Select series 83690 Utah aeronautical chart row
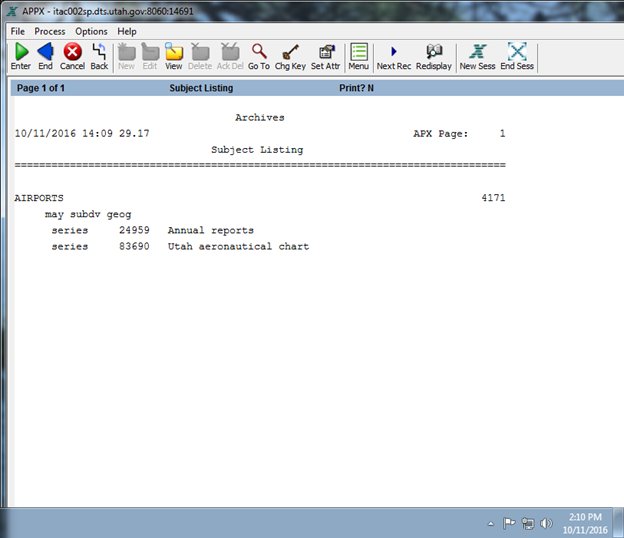The width and height of the screenshot is (624, 538). pos(180,246)
